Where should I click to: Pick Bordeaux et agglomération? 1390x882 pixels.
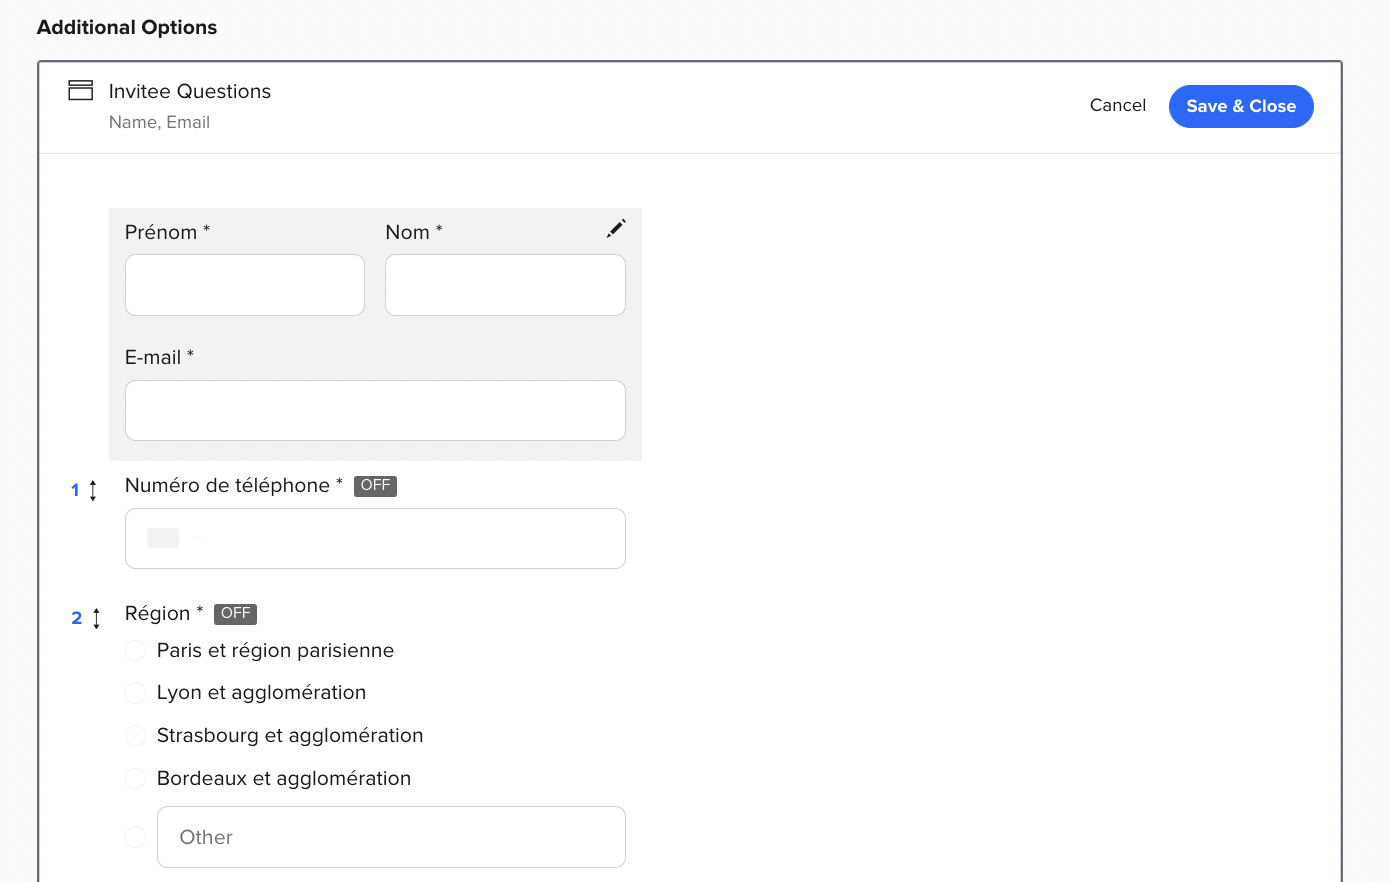point(135,778)
